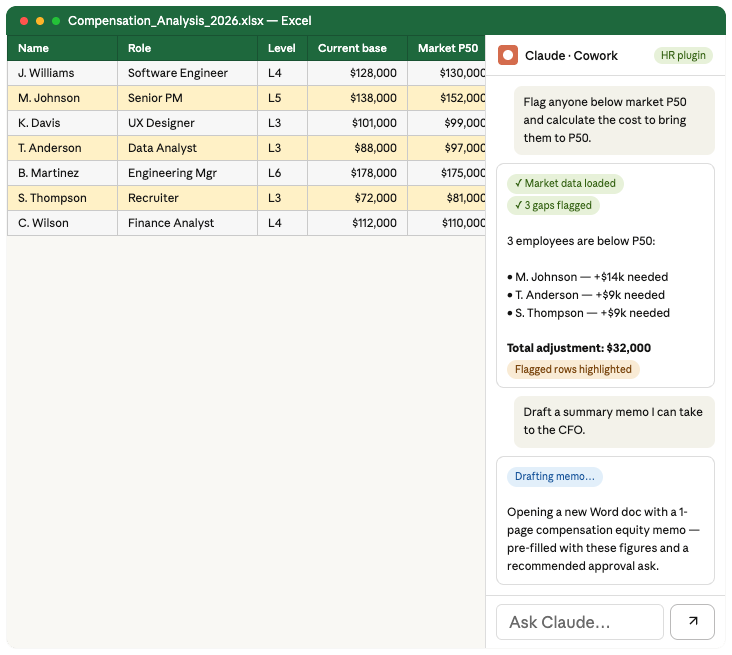Select the $152,000 Market P50 cell

pos(446,98)
